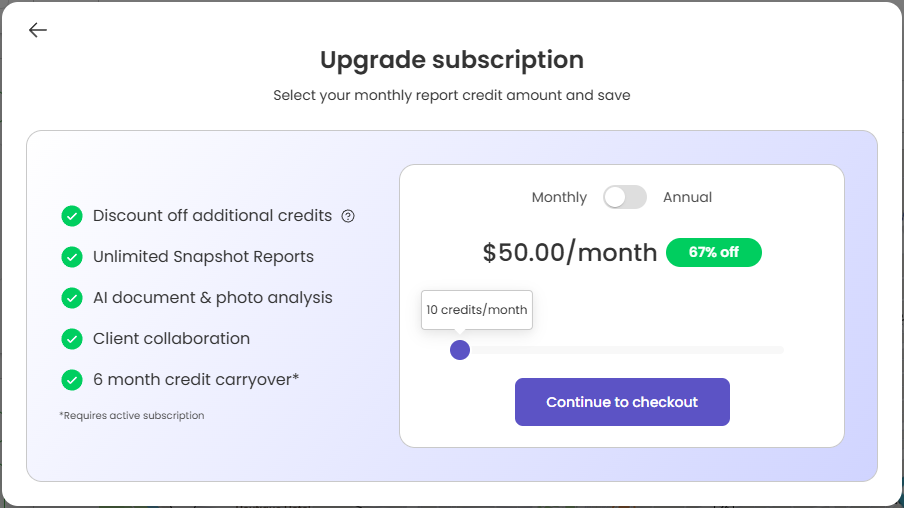Click the check icon for credit carryover
The width and height of the screenshot is (904, 508).
(x=72, y=380)
